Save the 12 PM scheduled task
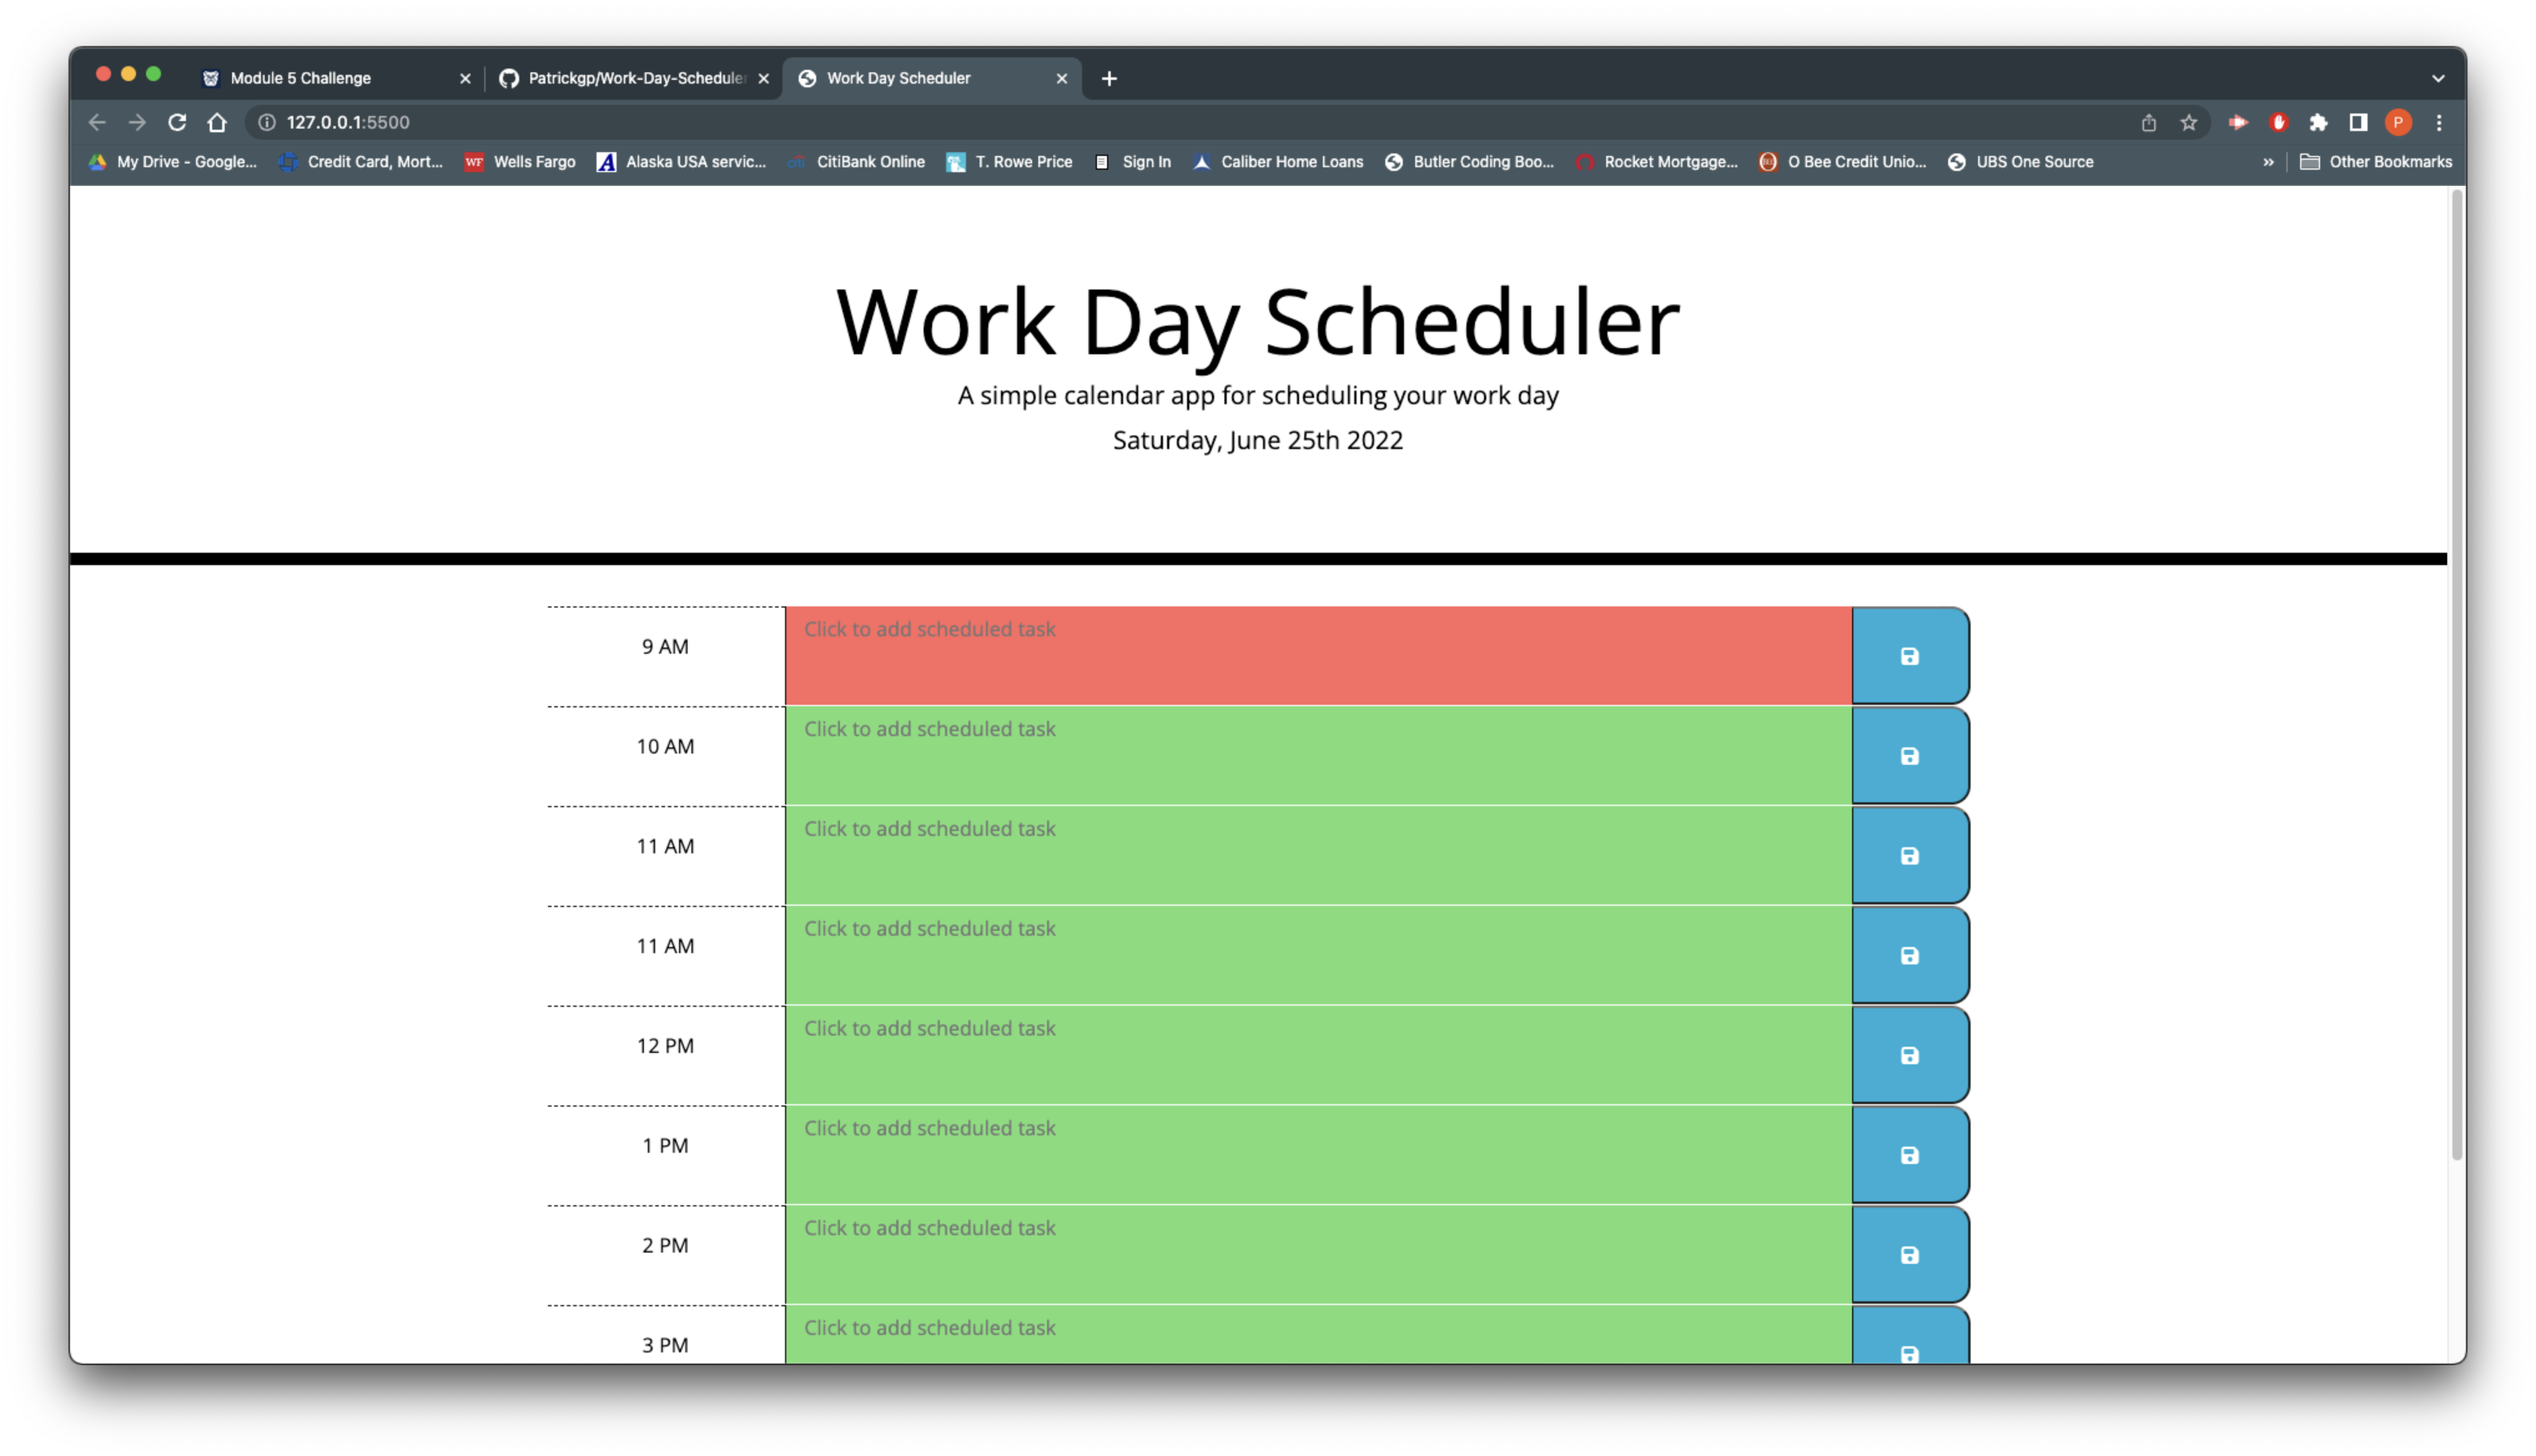Viewport: 2536px width, 1456px height. pyautogui.click(x=1909, y=1054)
